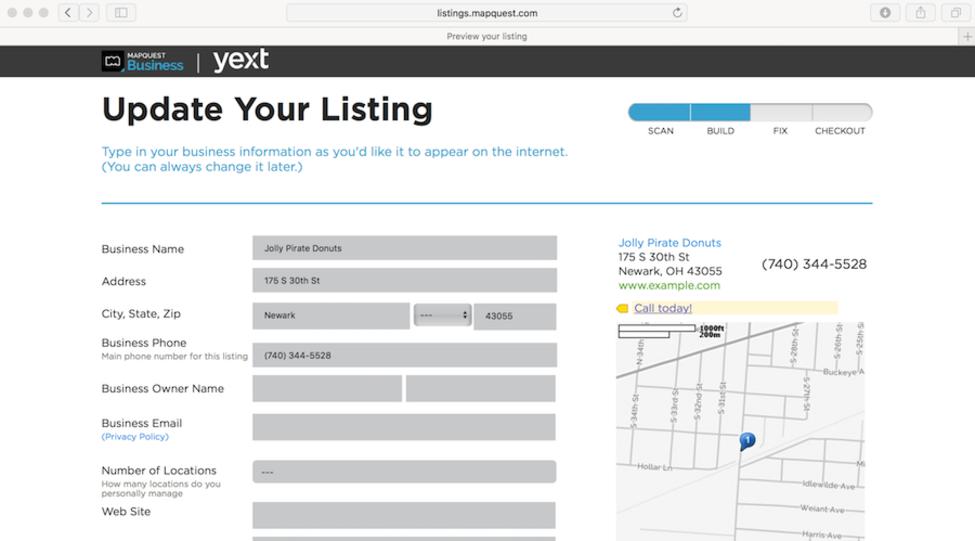Click the 'Business Owner Name' label
The width and height of the screenshot is (975, 541).
click(162, 389)
